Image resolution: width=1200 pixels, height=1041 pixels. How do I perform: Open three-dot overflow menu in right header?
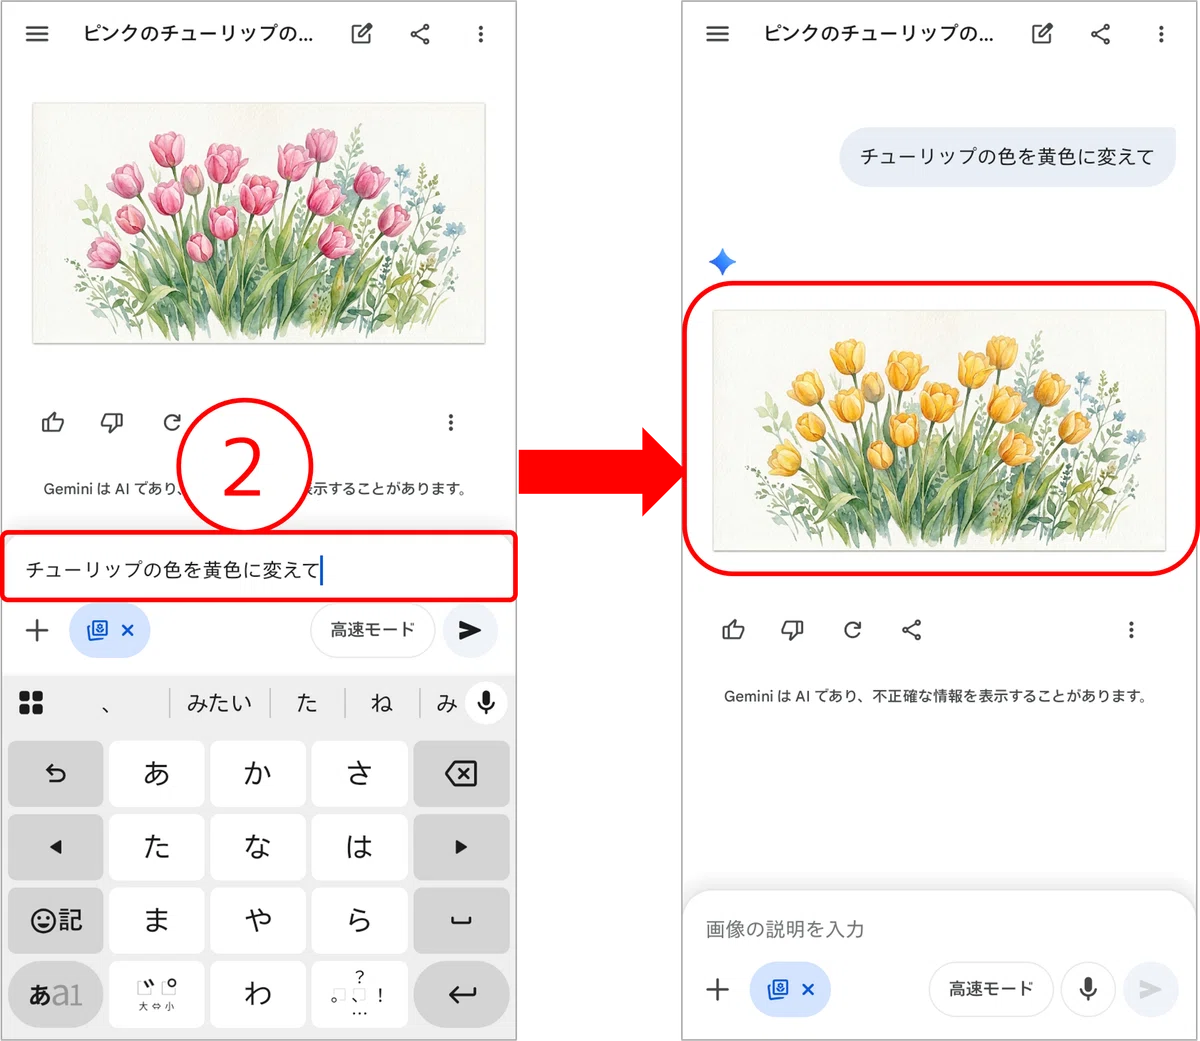(x=1161, y=34)
